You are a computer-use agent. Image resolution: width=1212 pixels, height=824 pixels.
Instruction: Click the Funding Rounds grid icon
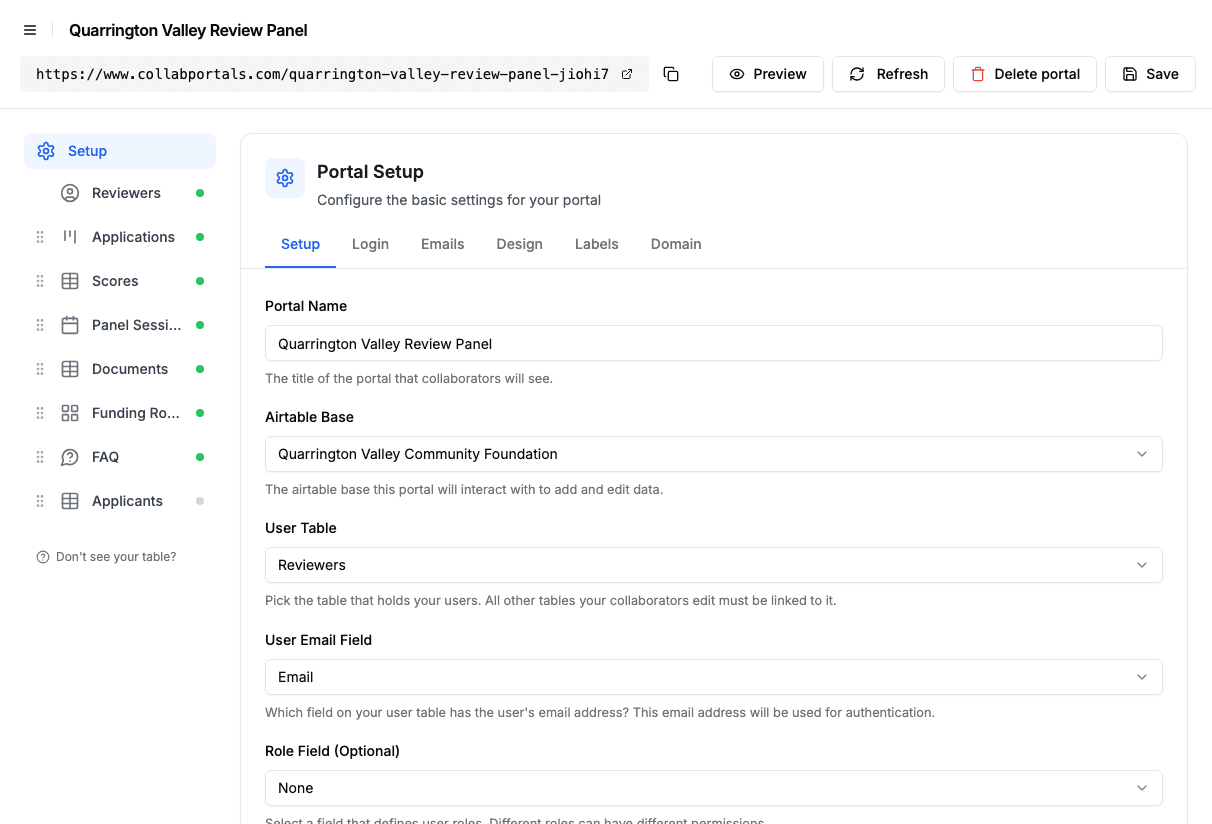(70, 413)
